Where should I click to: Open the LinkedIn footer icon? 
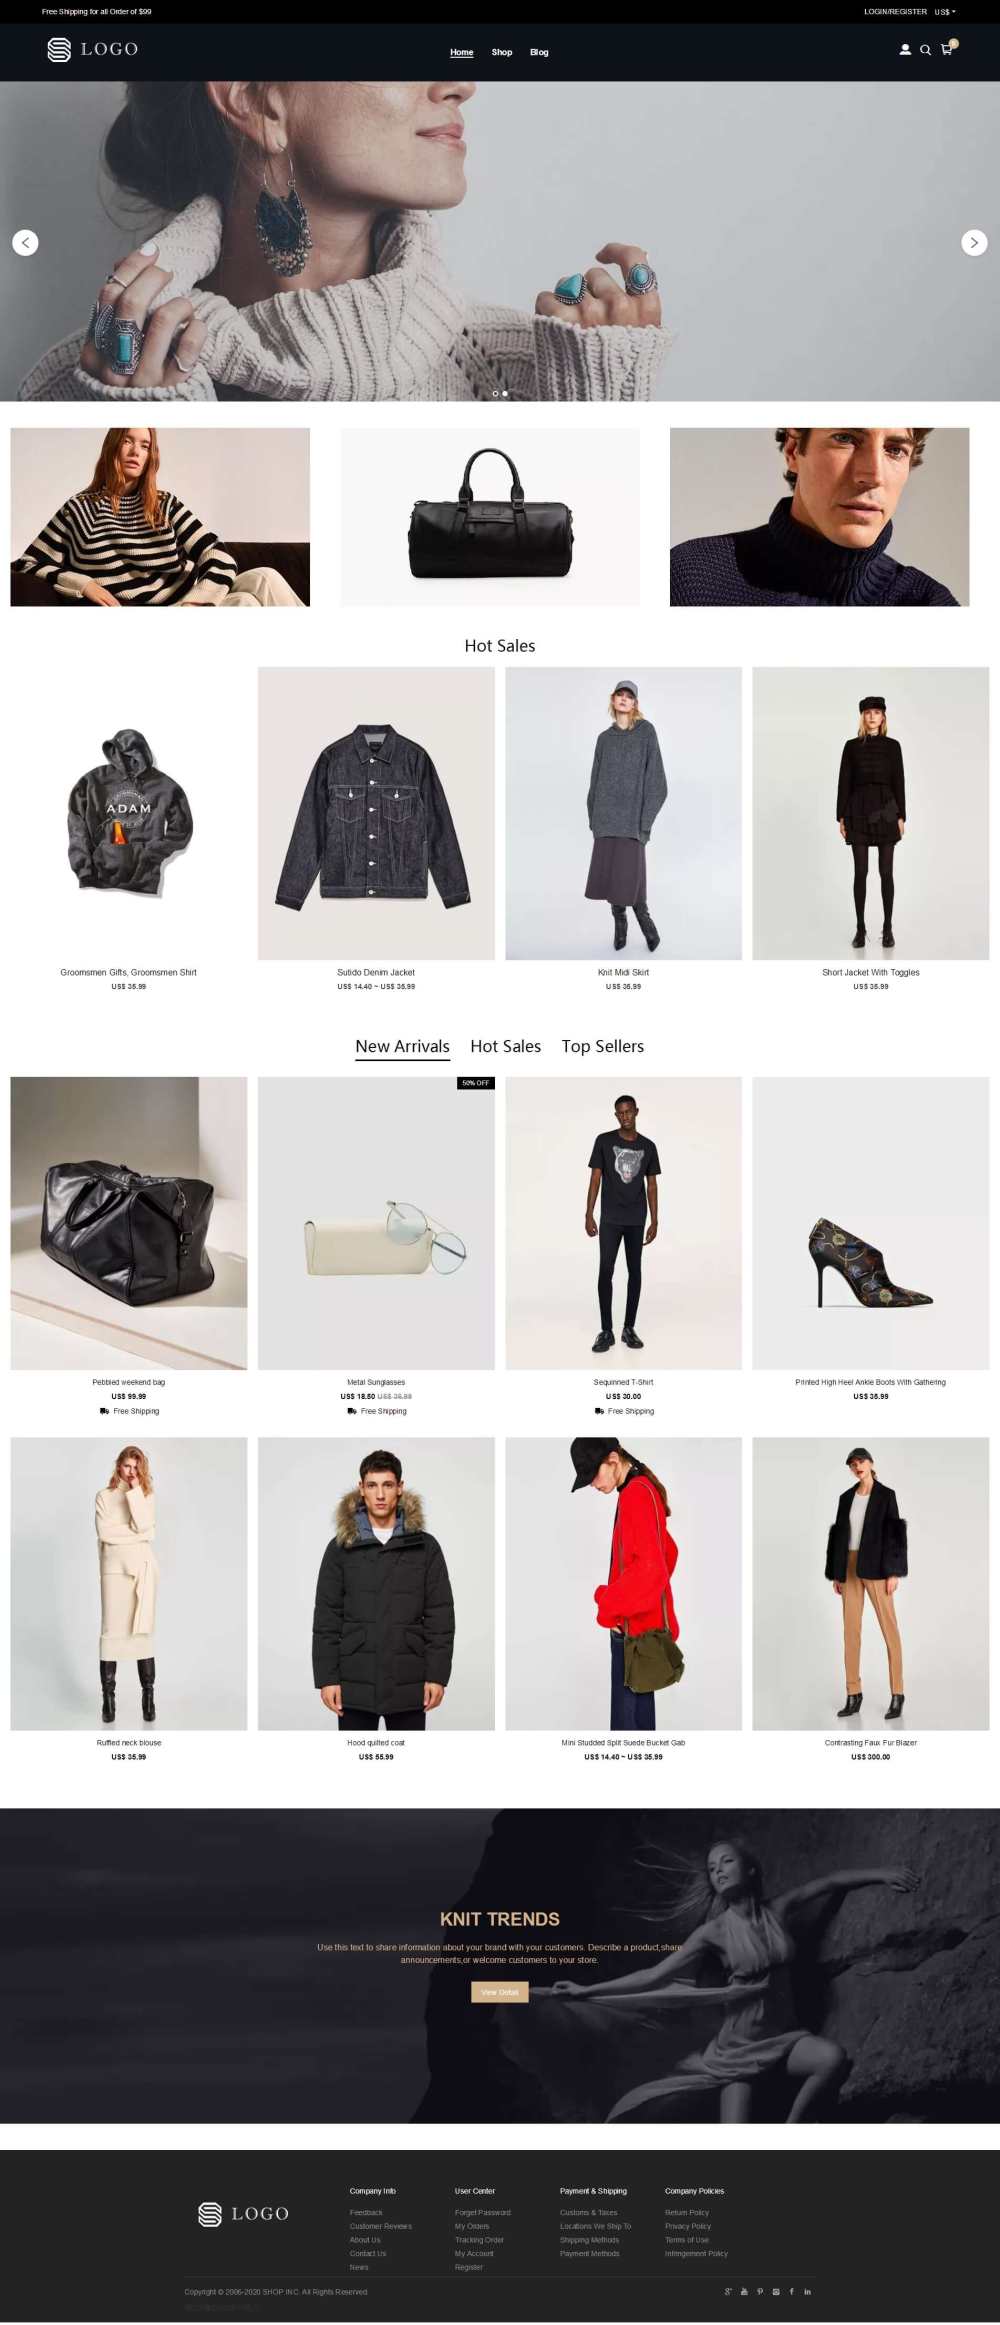pos(808,2291)
